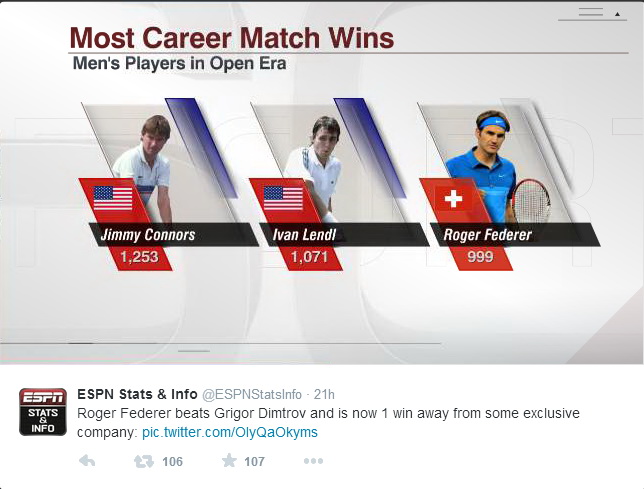Open the pic.twitter.com/OlyQaOkyms link
Screen dimensions: 644x489
coord(230,432)
